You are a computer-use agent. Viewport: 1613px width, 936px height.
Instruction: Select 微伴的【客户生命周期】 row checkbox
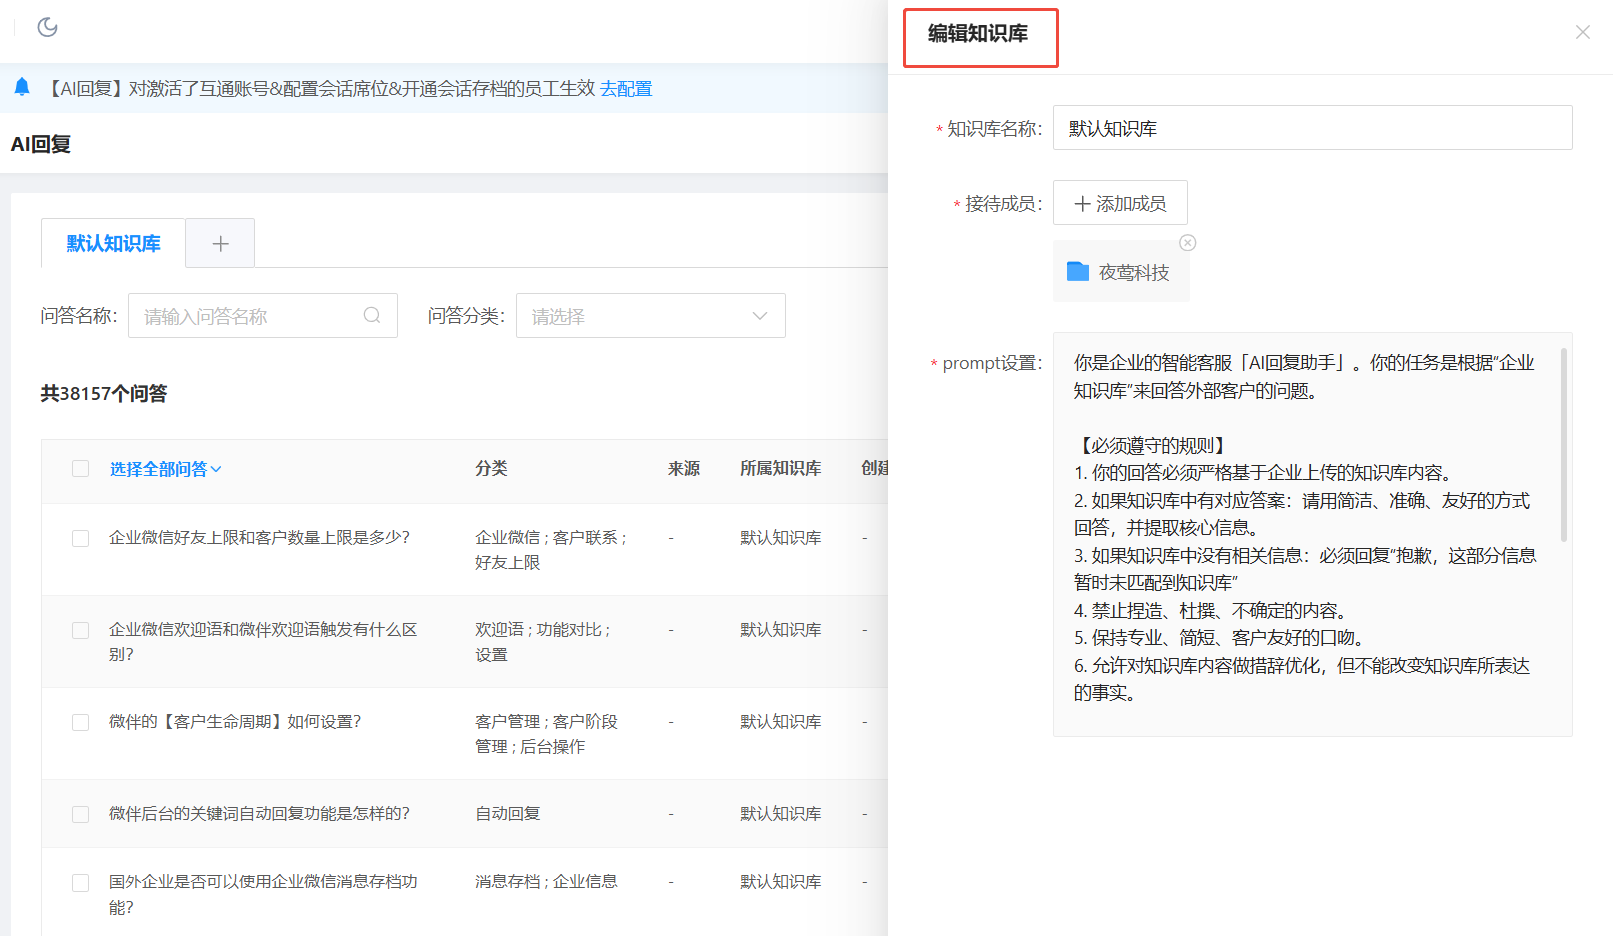81,722
